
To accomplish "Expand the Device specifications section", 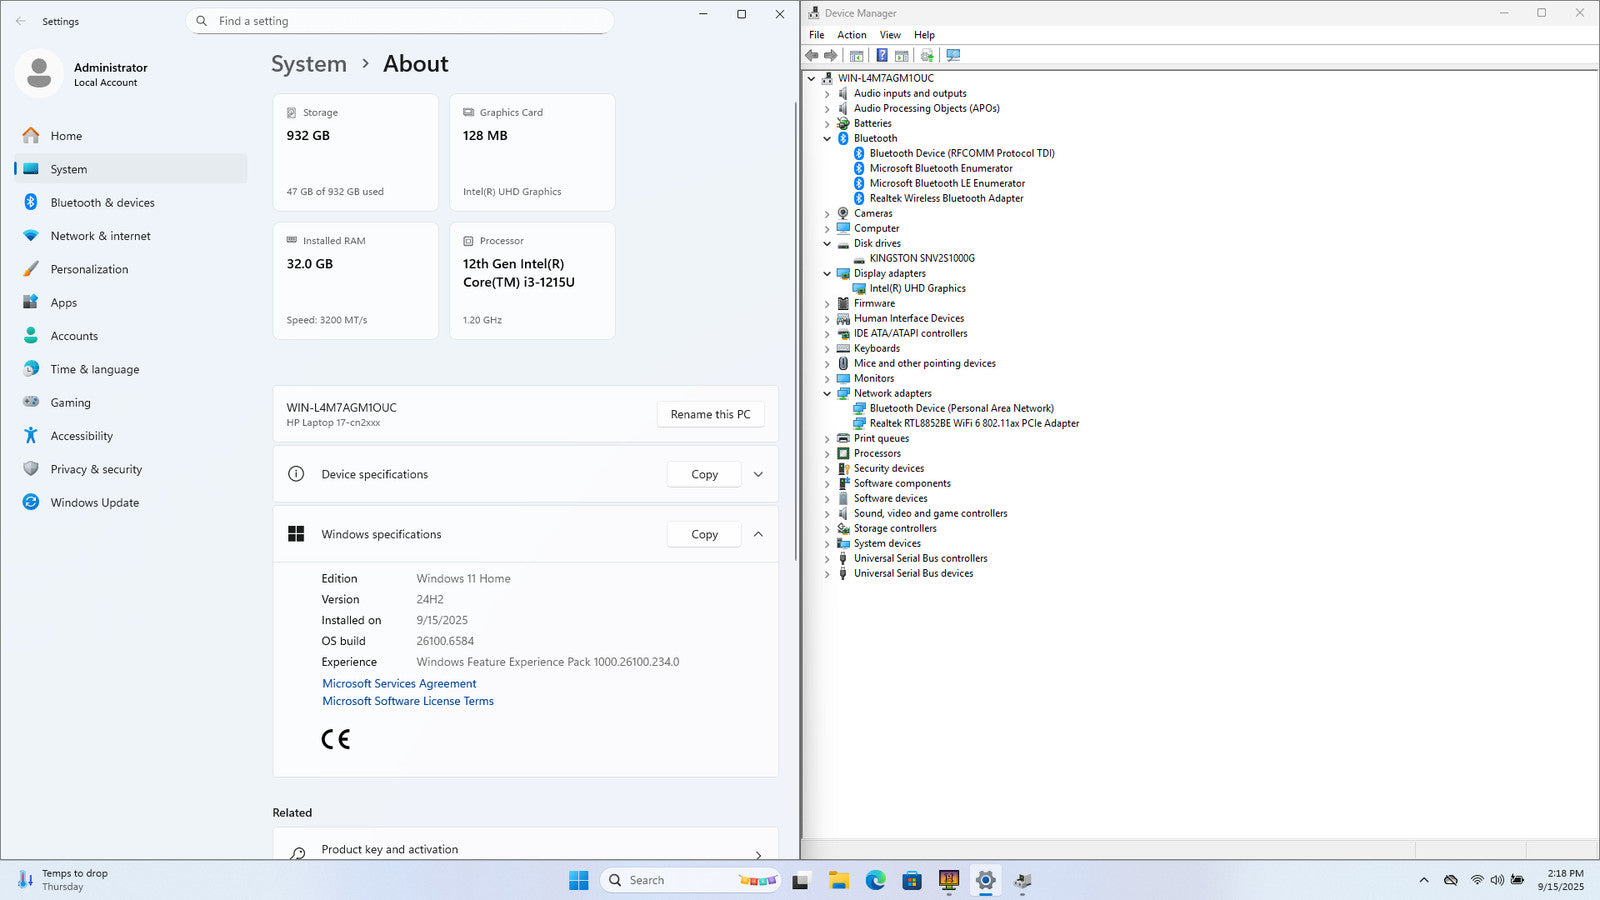I will (758, 475).
